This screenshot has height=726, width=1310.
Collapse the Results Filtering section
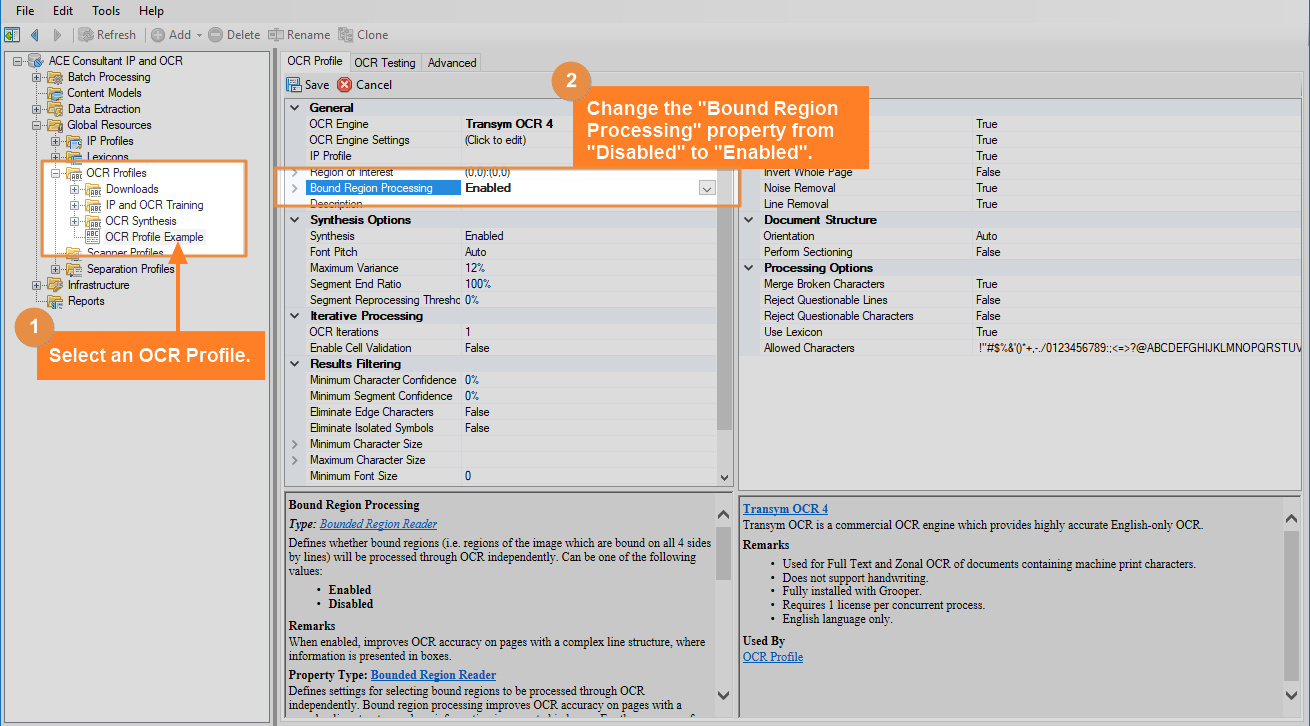[x=295, y=364]
